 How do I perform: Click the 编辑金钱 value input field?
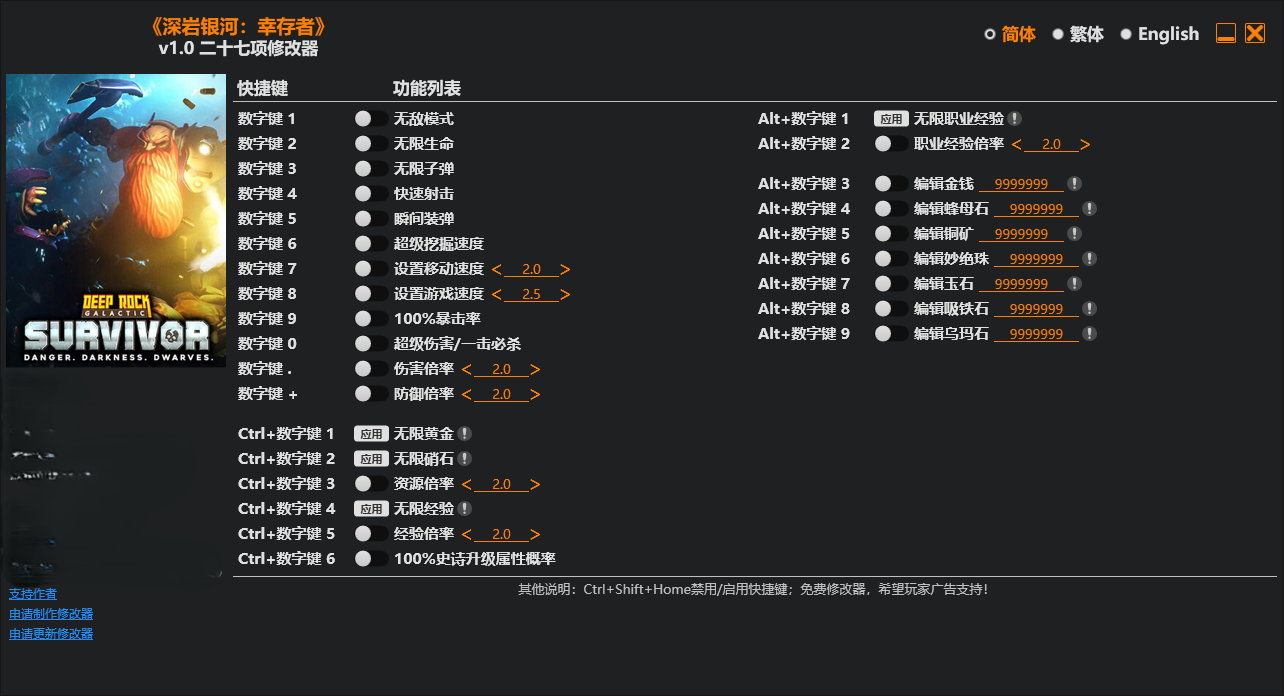(x=1021, y=184)
